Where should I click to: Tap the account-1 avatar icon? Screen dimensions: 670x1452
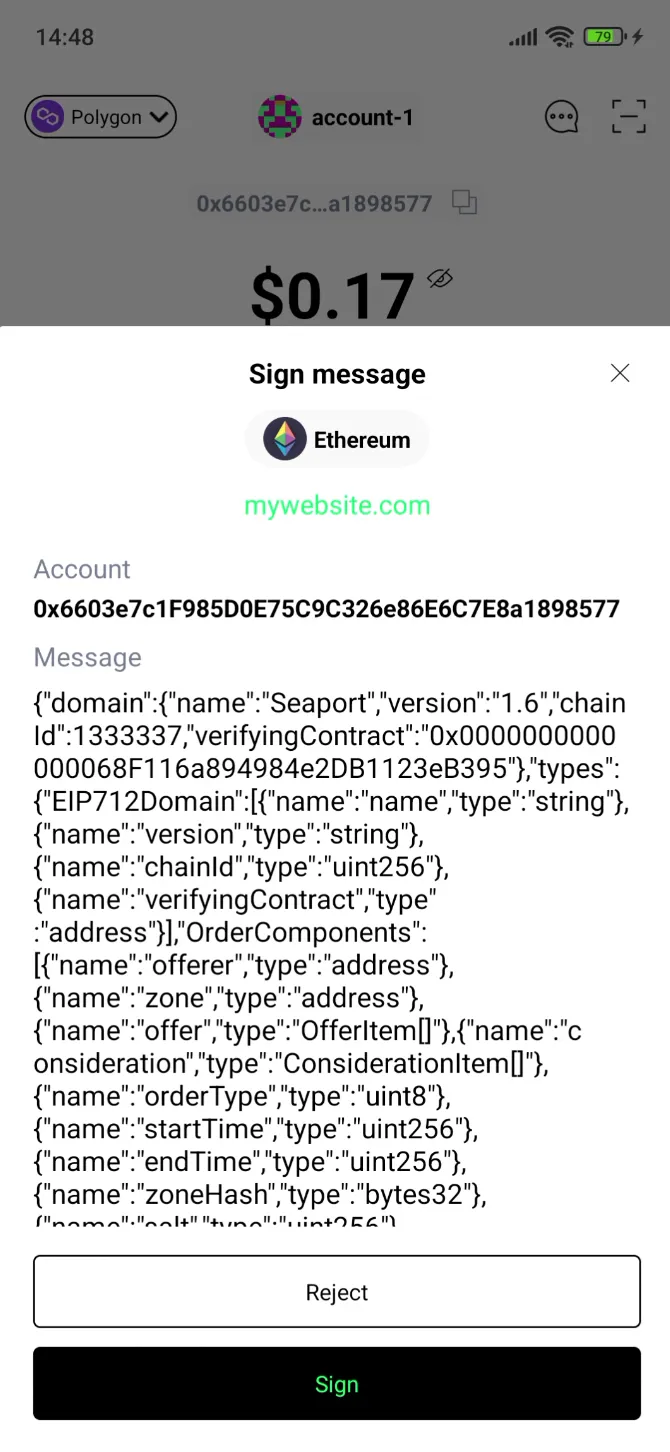tap(280, 117)
